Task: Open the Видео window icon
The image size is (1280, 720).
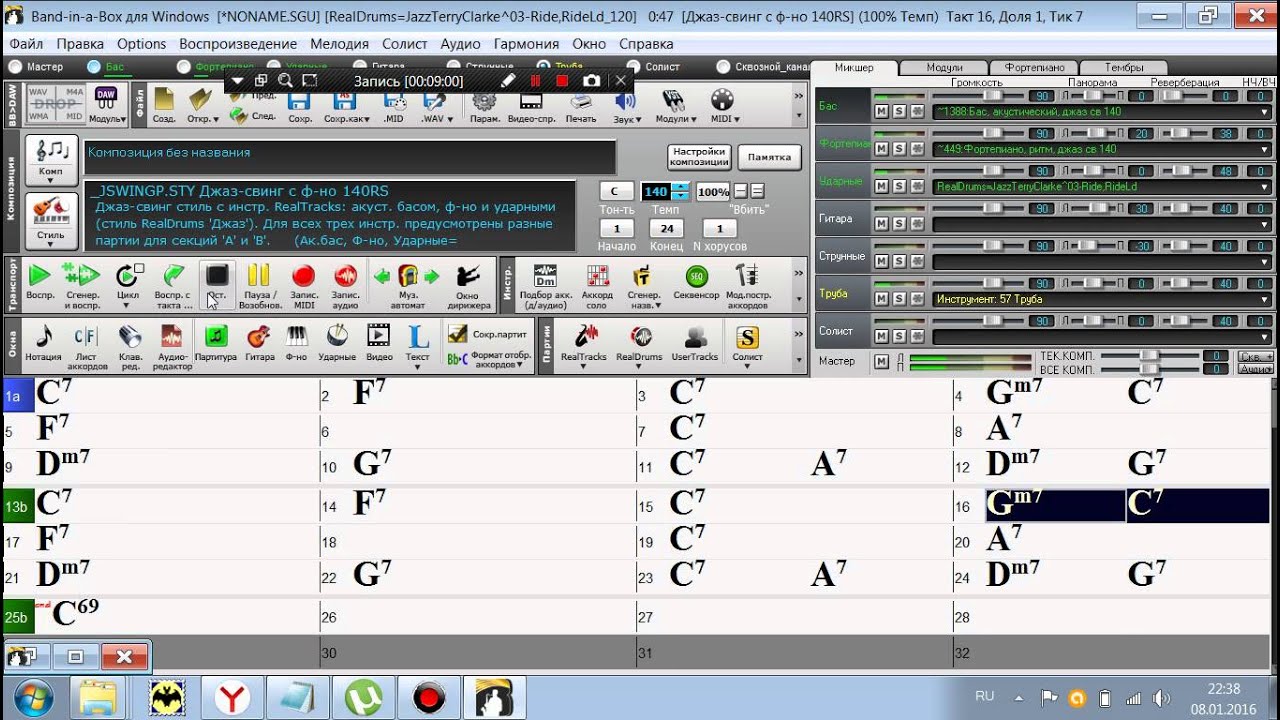Action: click(379, 345)
